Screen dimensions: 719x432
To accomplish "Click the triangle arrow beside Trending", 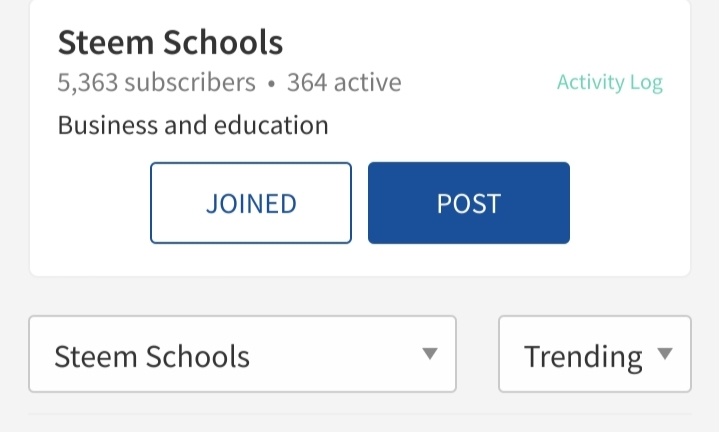I will [665, 354].
